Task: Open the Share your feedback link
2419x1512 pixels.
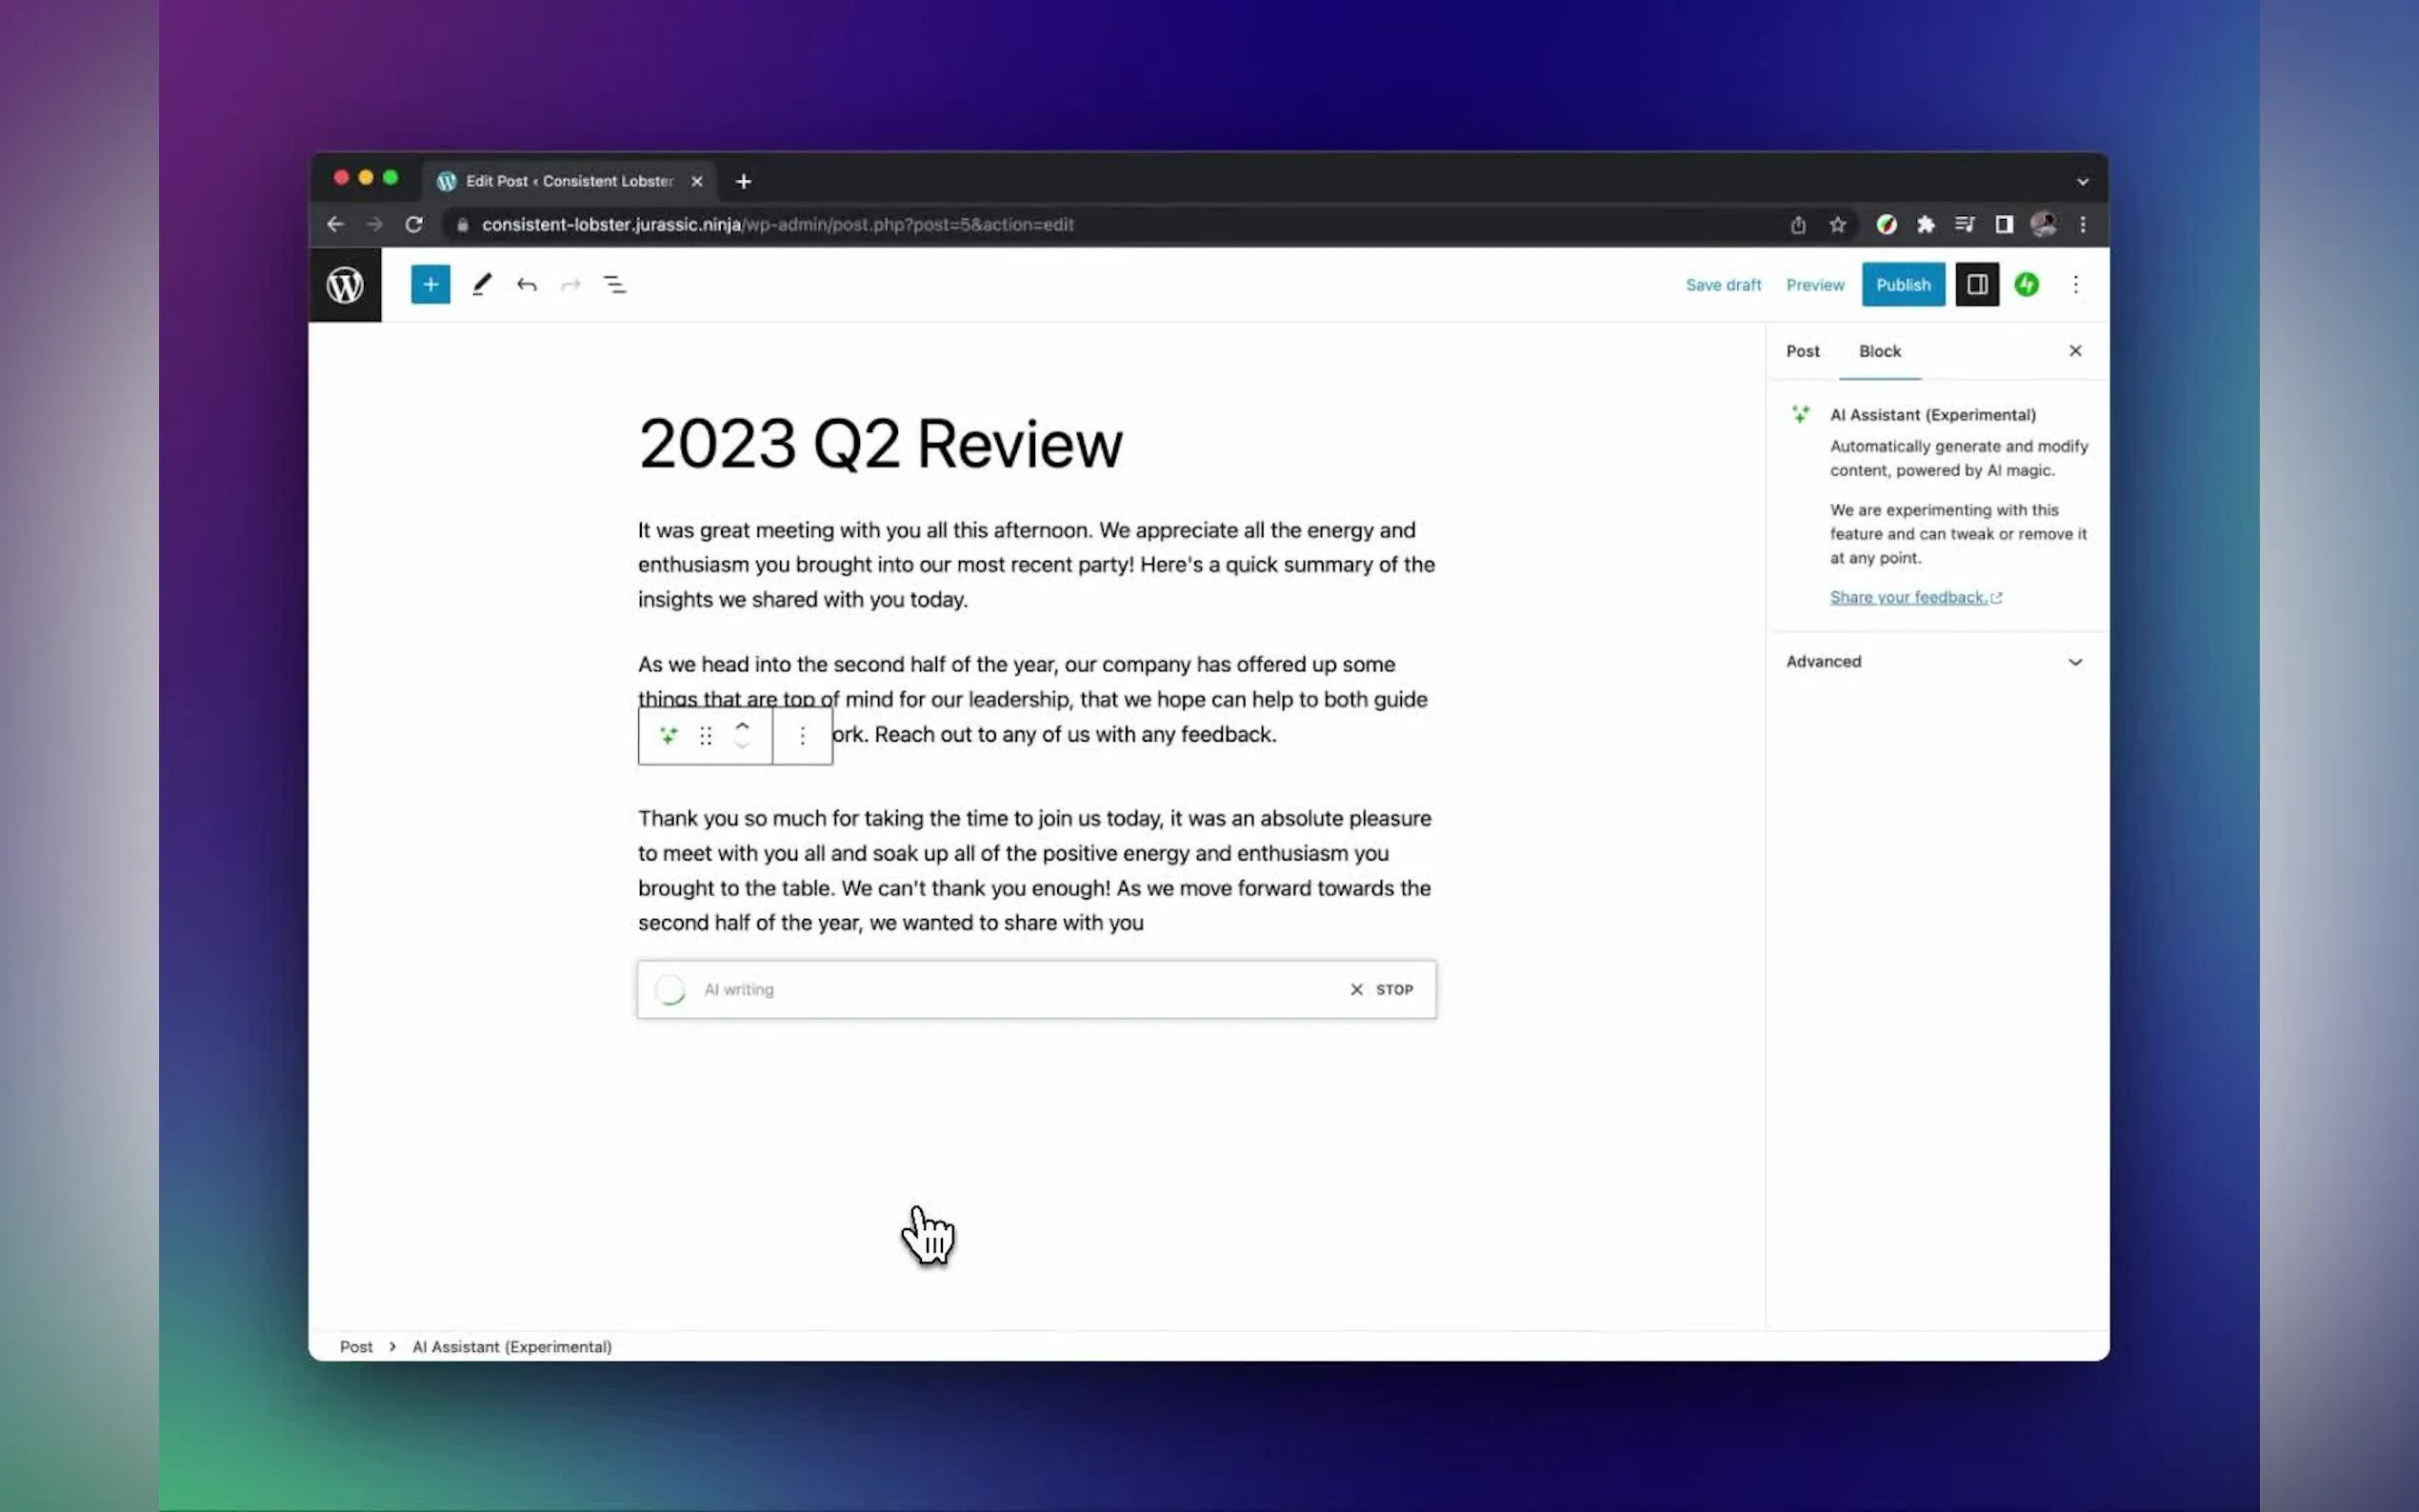Action: (1908, 597)
